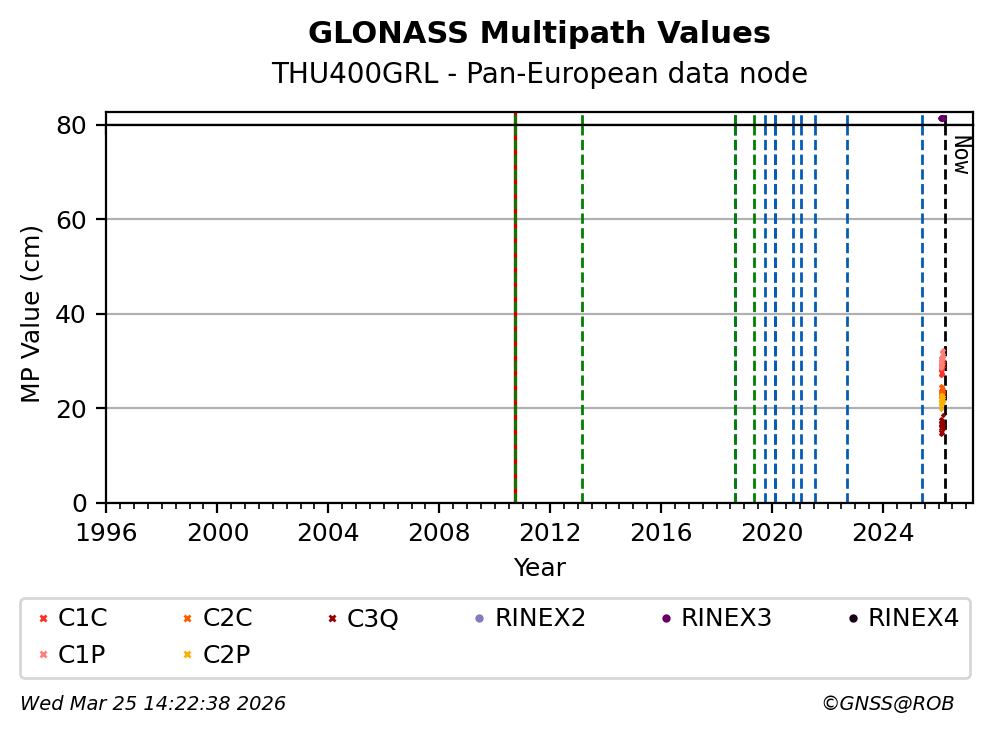The image size is (993, 734).
Task: Click the "Now" label
Action: tap(961, 155)
